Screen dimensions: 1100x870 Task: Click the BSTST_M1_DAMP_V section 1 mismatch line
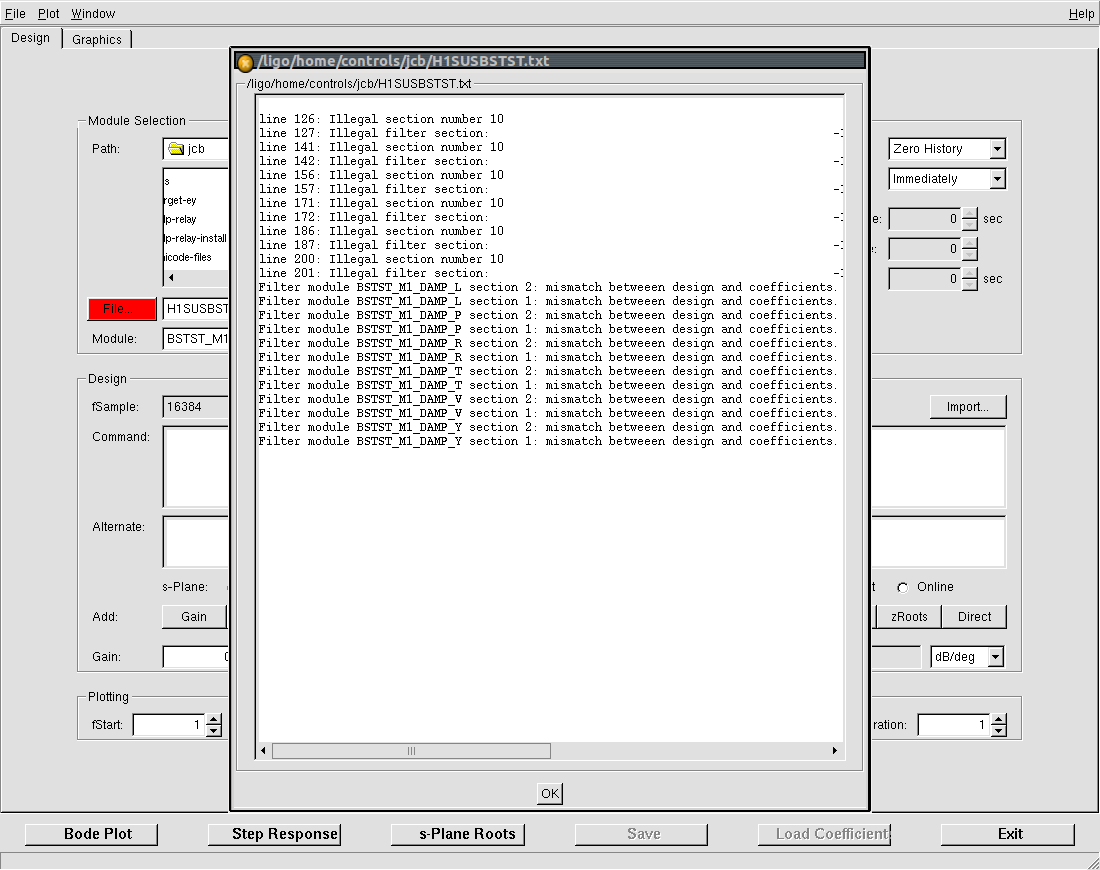547,414
